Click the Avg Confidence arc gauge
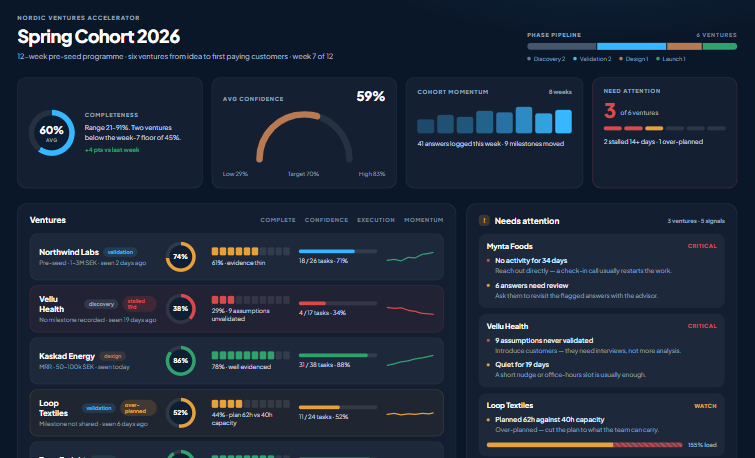The width and height of the screenshot is (755, 458). (304, 137)
